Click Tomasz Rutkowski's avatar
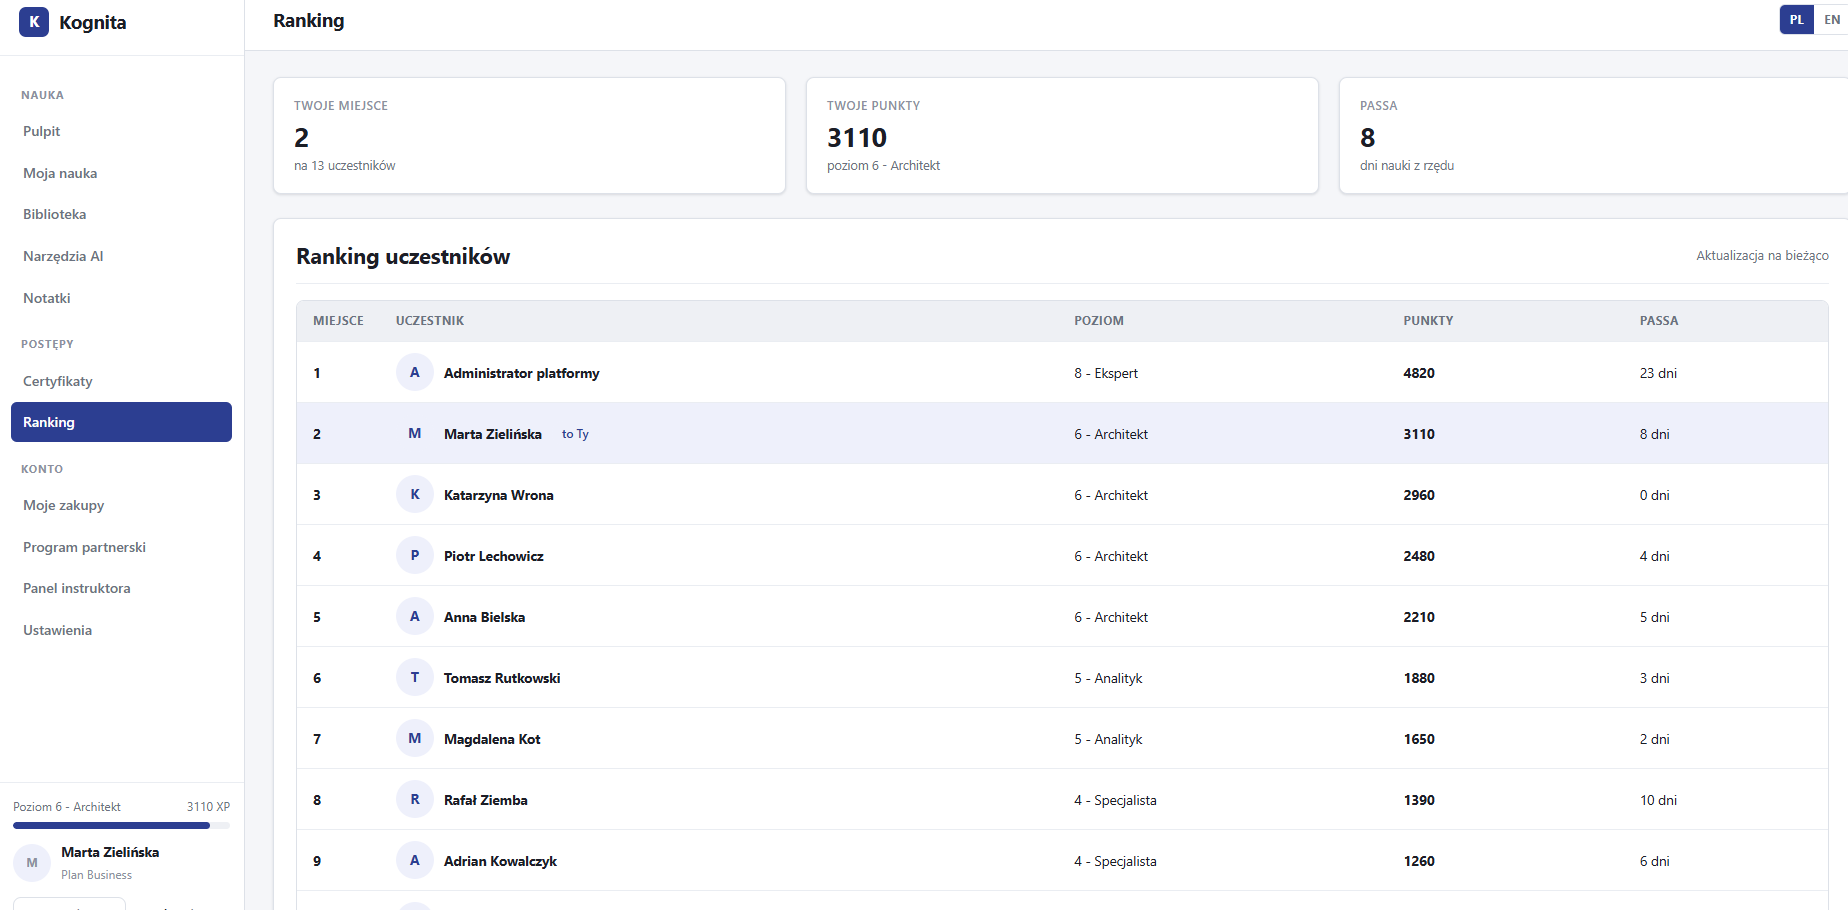 (x=415, y=677)
